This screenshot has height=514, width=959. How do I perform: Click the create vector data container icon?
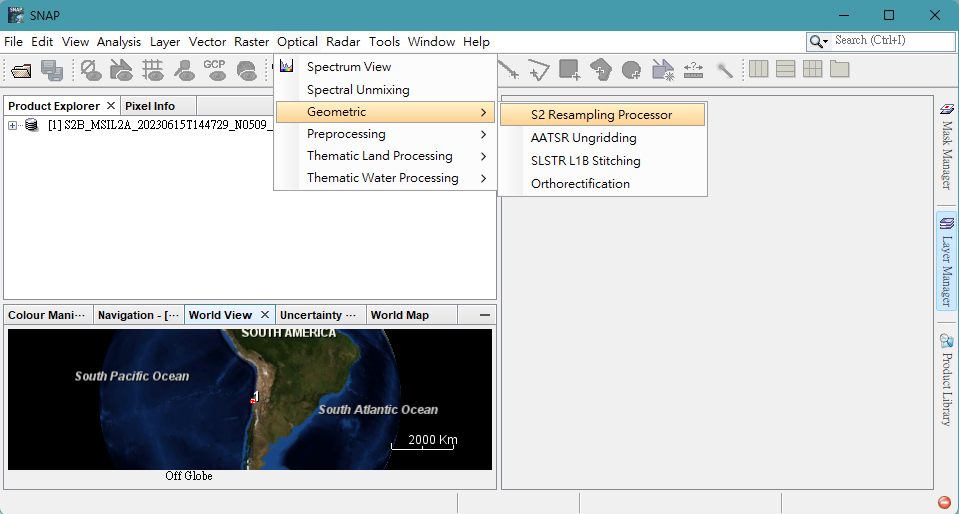click(662, 70)
